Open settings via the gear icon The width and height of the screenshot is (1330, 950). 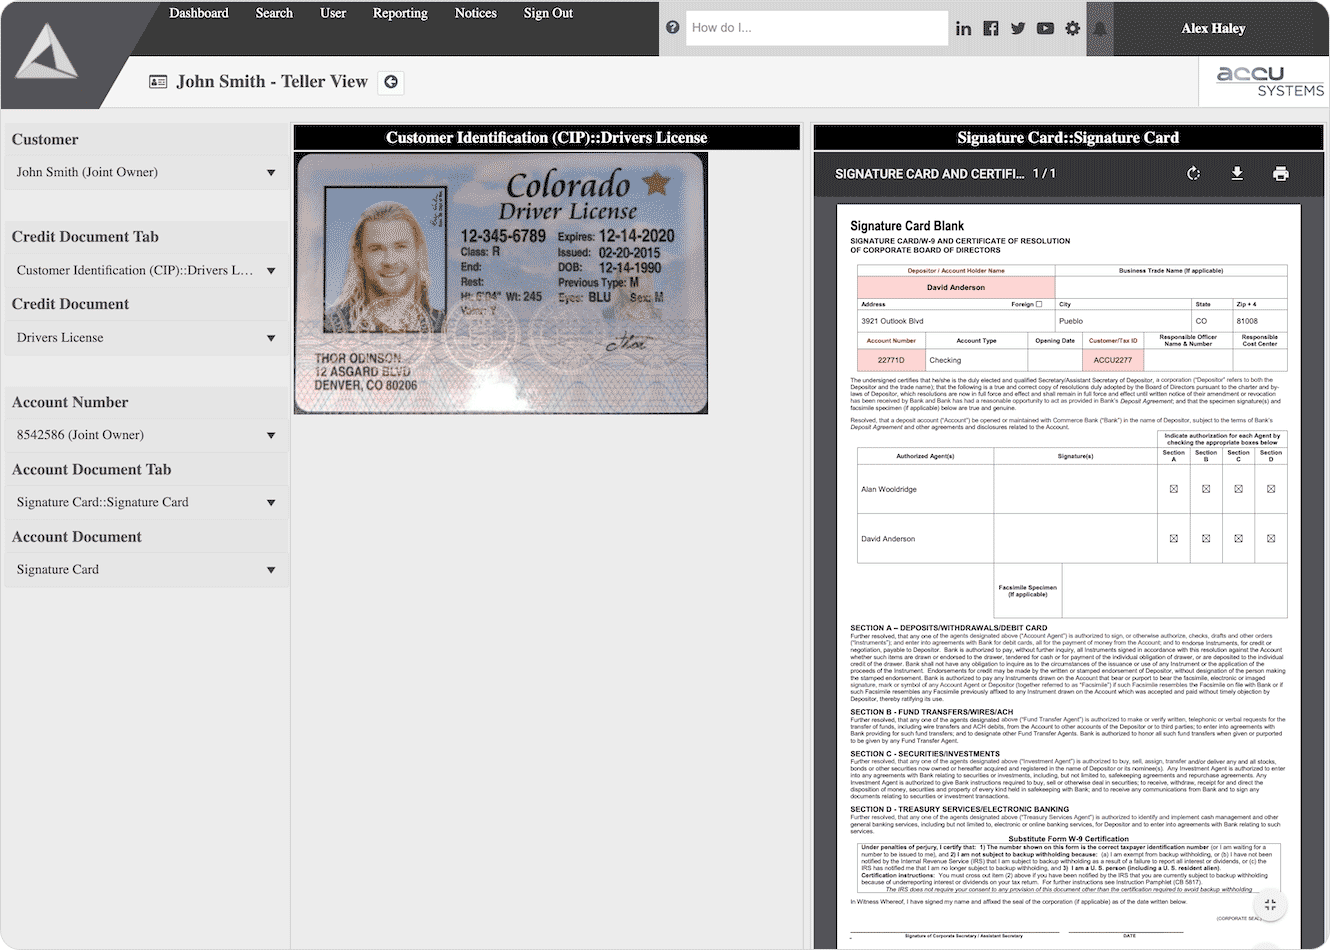(1072, 29)
